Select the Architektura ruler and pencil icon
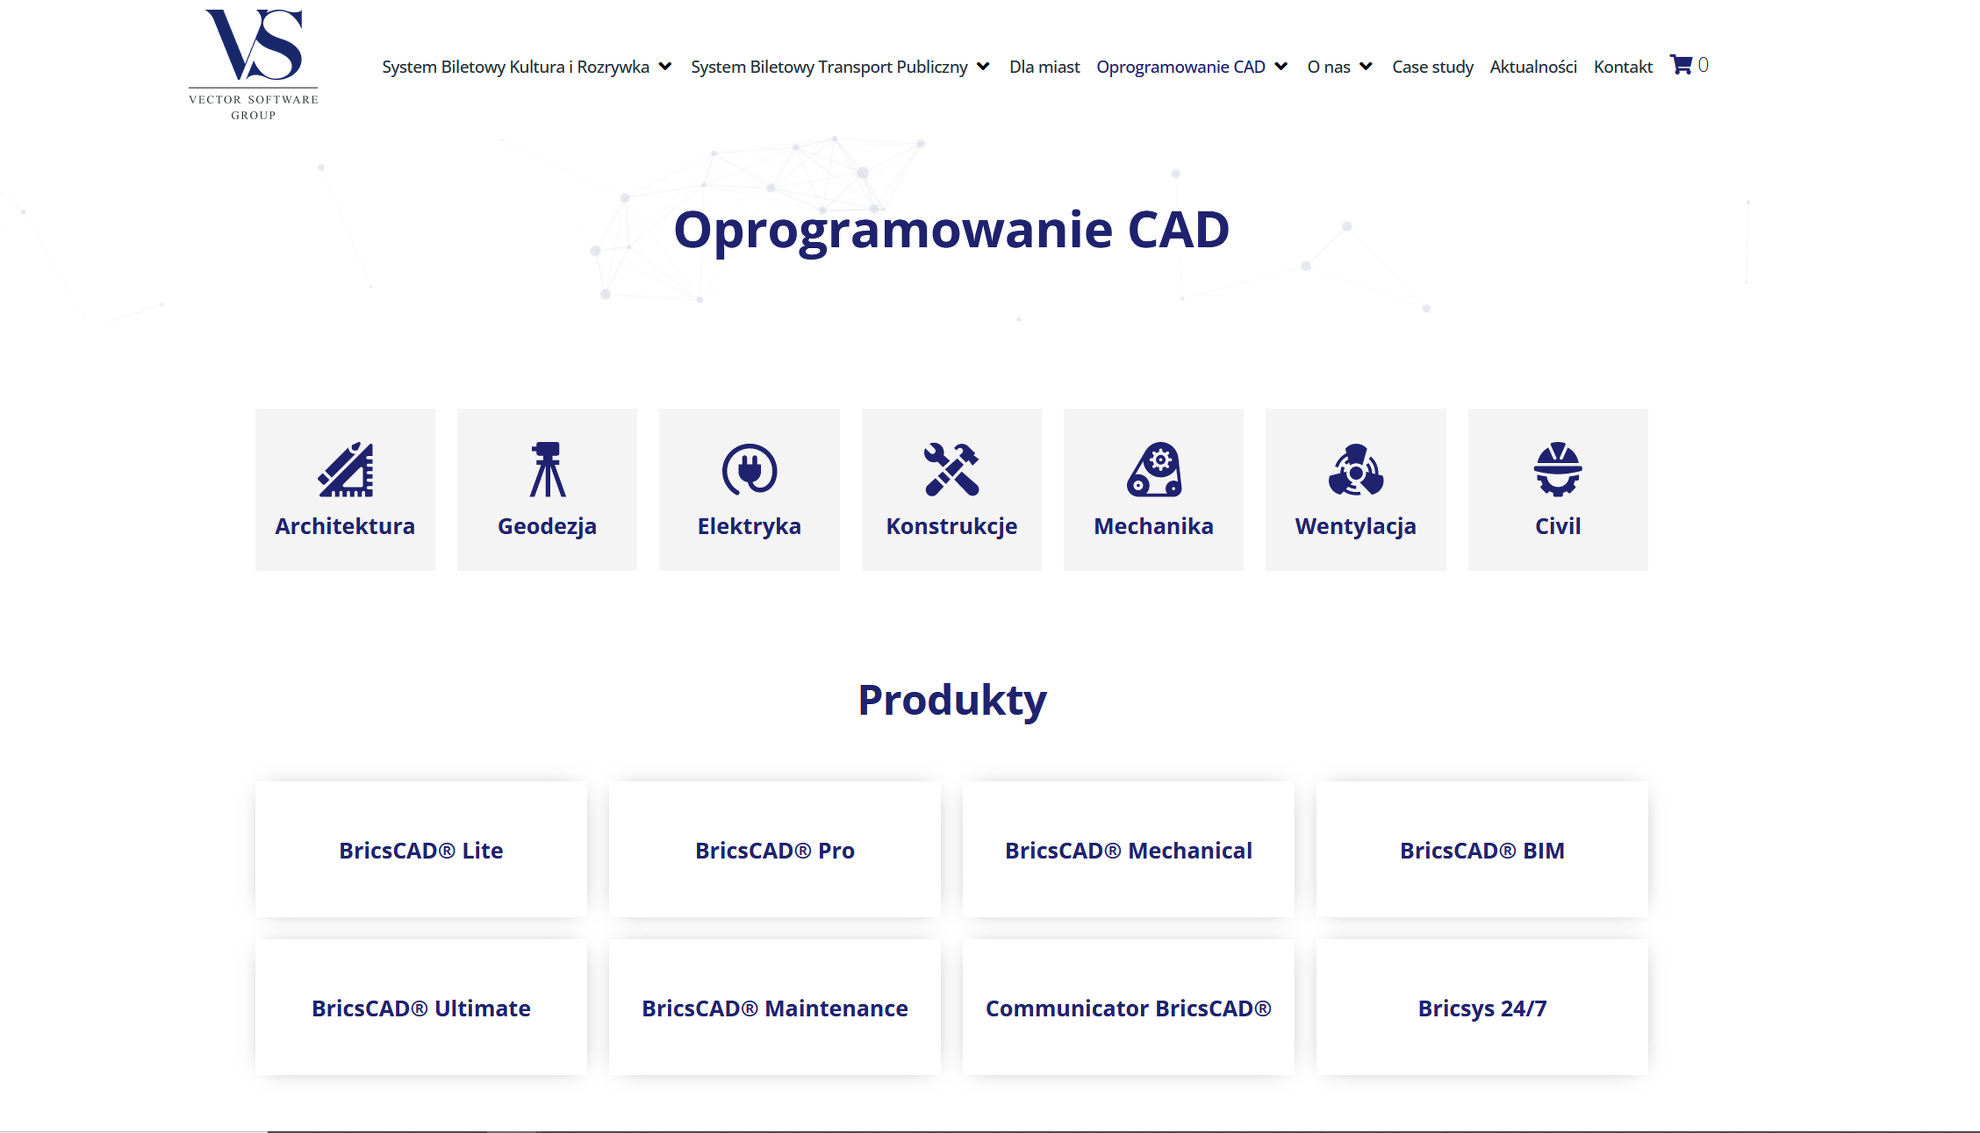This screenshot has height=1133, width=1980. pos(345,469)
